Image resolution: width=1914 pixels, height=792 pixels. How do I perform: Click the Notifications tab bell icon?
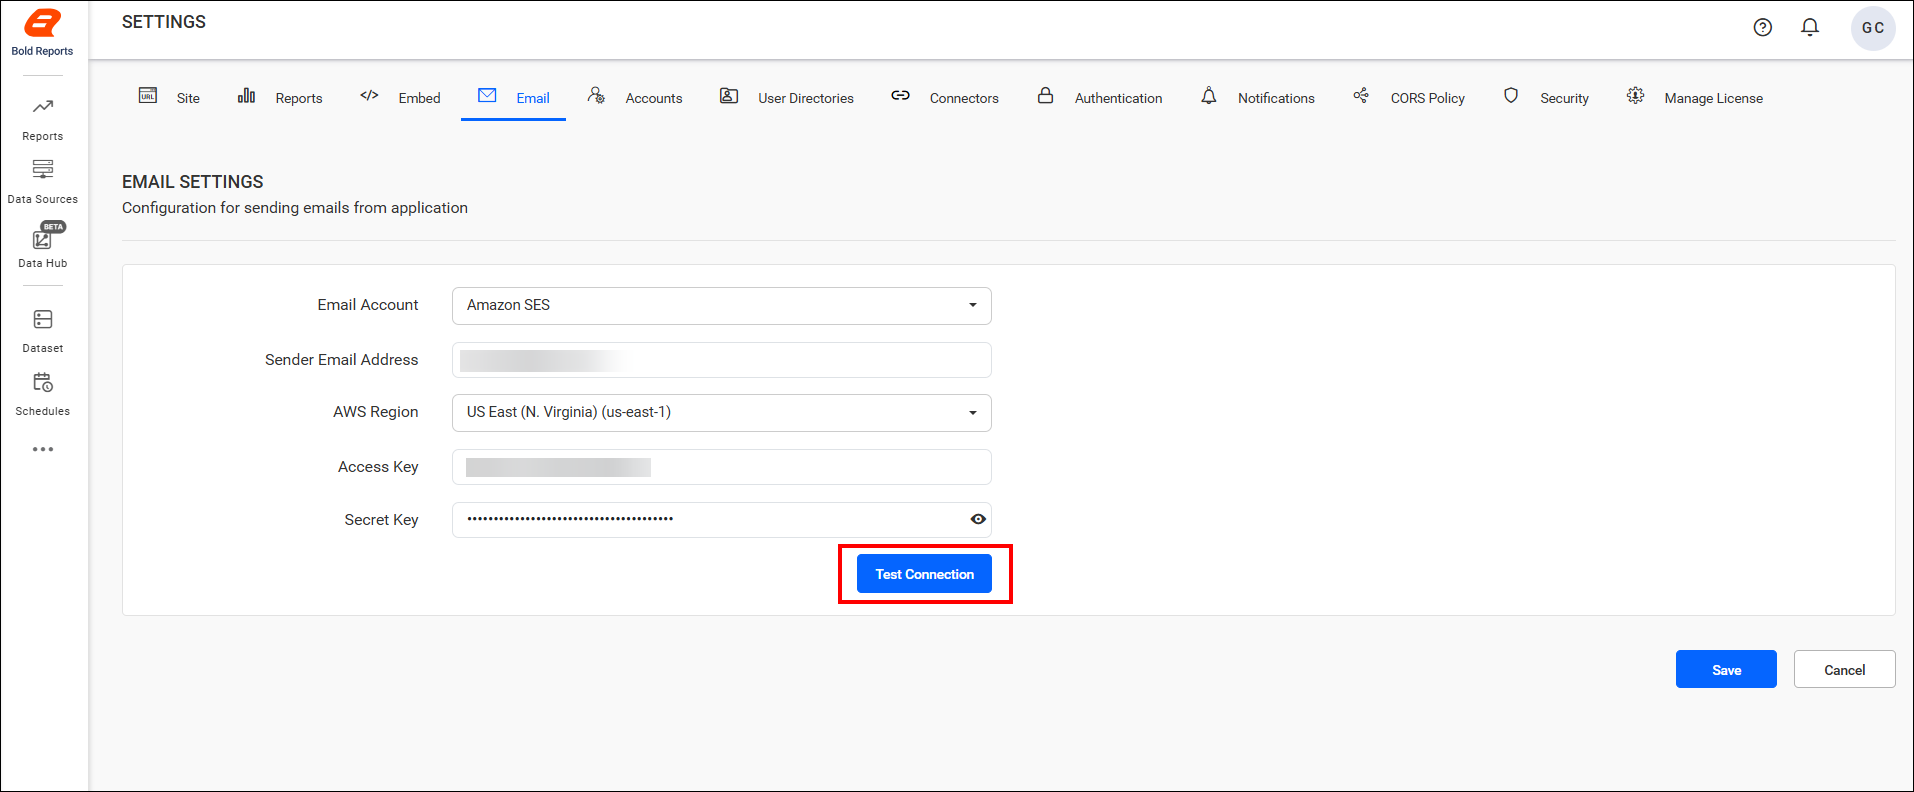pyautogui.click(x=1209, y=96)
